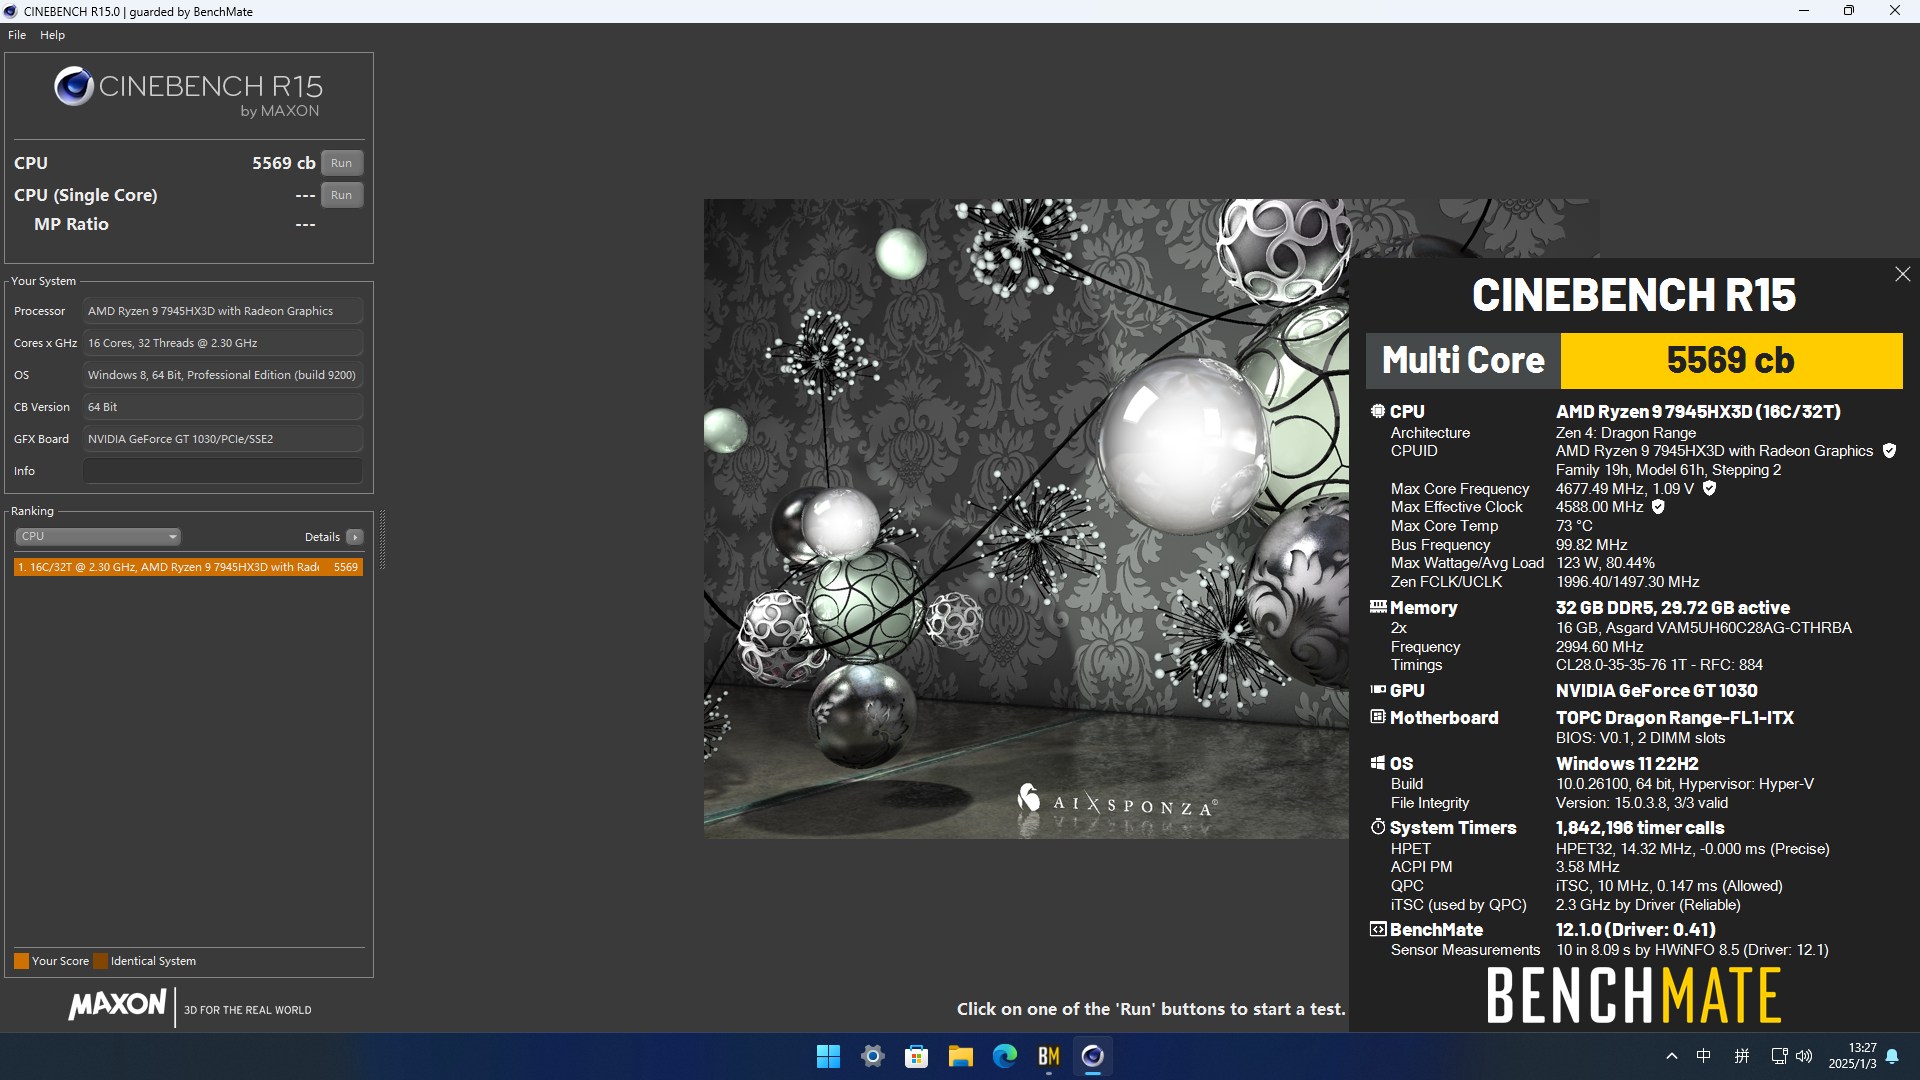Open File Explorer from taskbar
1920x1080 pixels.
tap(960, 1056)
